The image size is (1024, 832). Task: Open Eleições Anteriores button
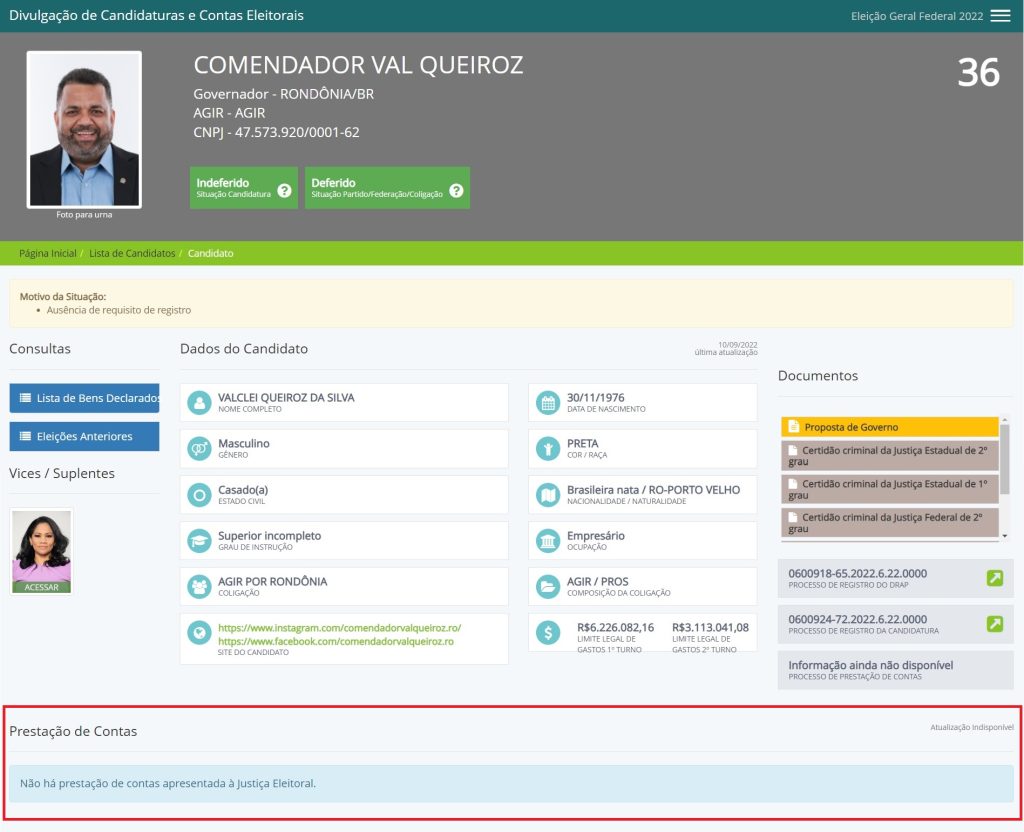point(85,437)
